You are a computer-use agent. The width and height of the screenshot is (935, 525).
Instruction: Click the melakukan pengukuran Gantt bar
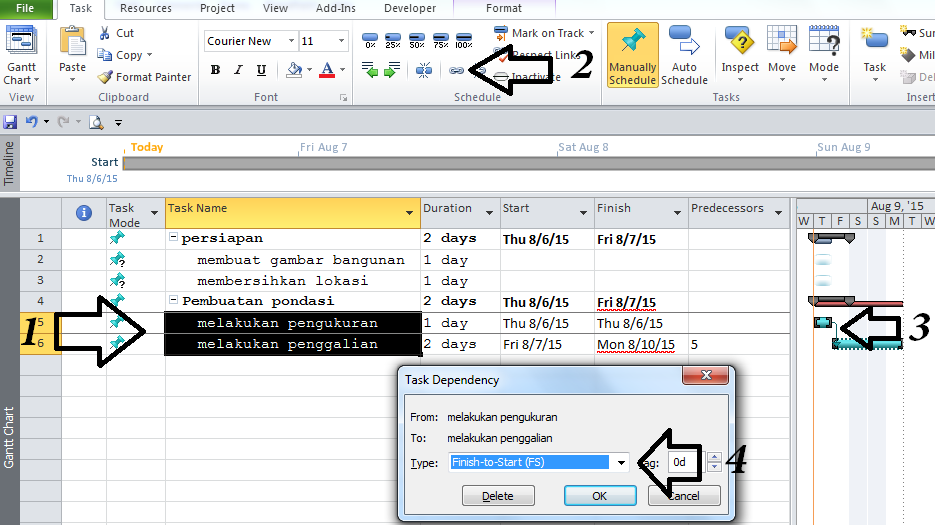[x=823, y=323]
